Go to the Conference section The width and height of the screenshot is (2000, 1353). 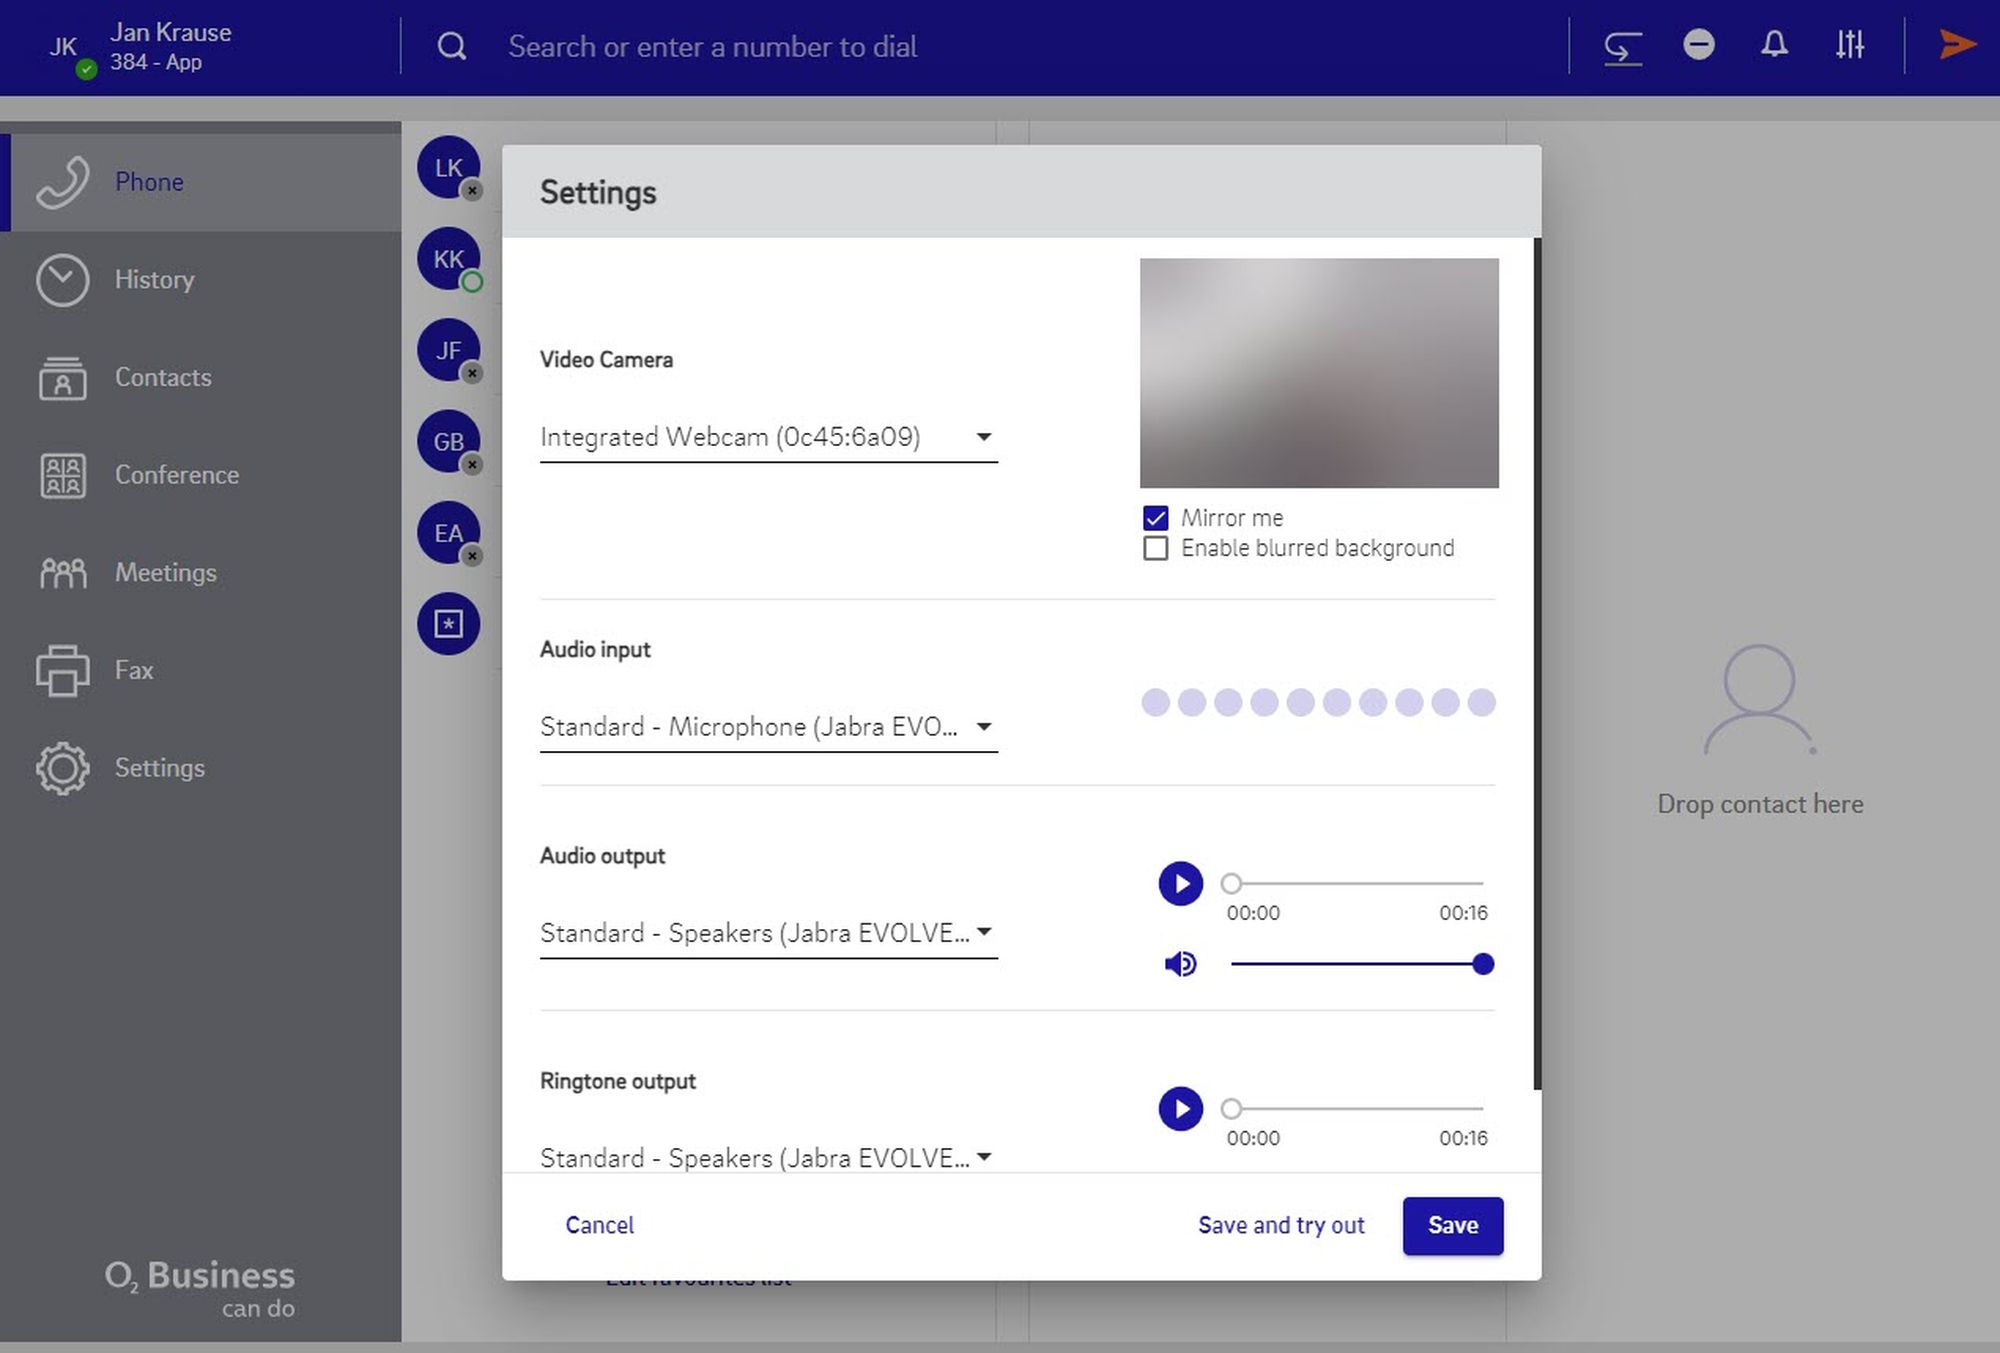pos(176,475)
